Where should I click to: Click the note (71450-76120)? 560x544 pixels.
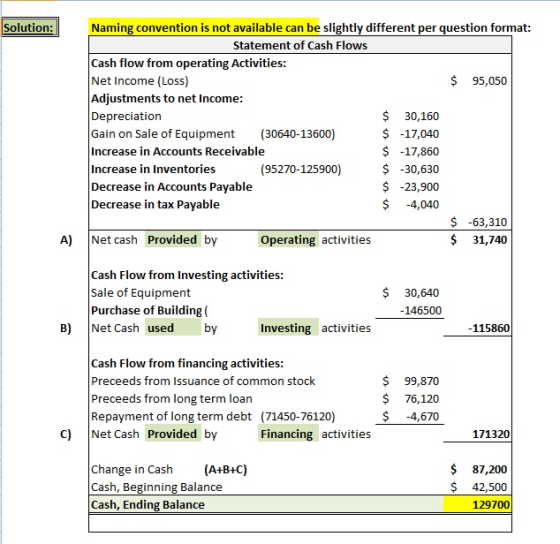coord(298,416)
